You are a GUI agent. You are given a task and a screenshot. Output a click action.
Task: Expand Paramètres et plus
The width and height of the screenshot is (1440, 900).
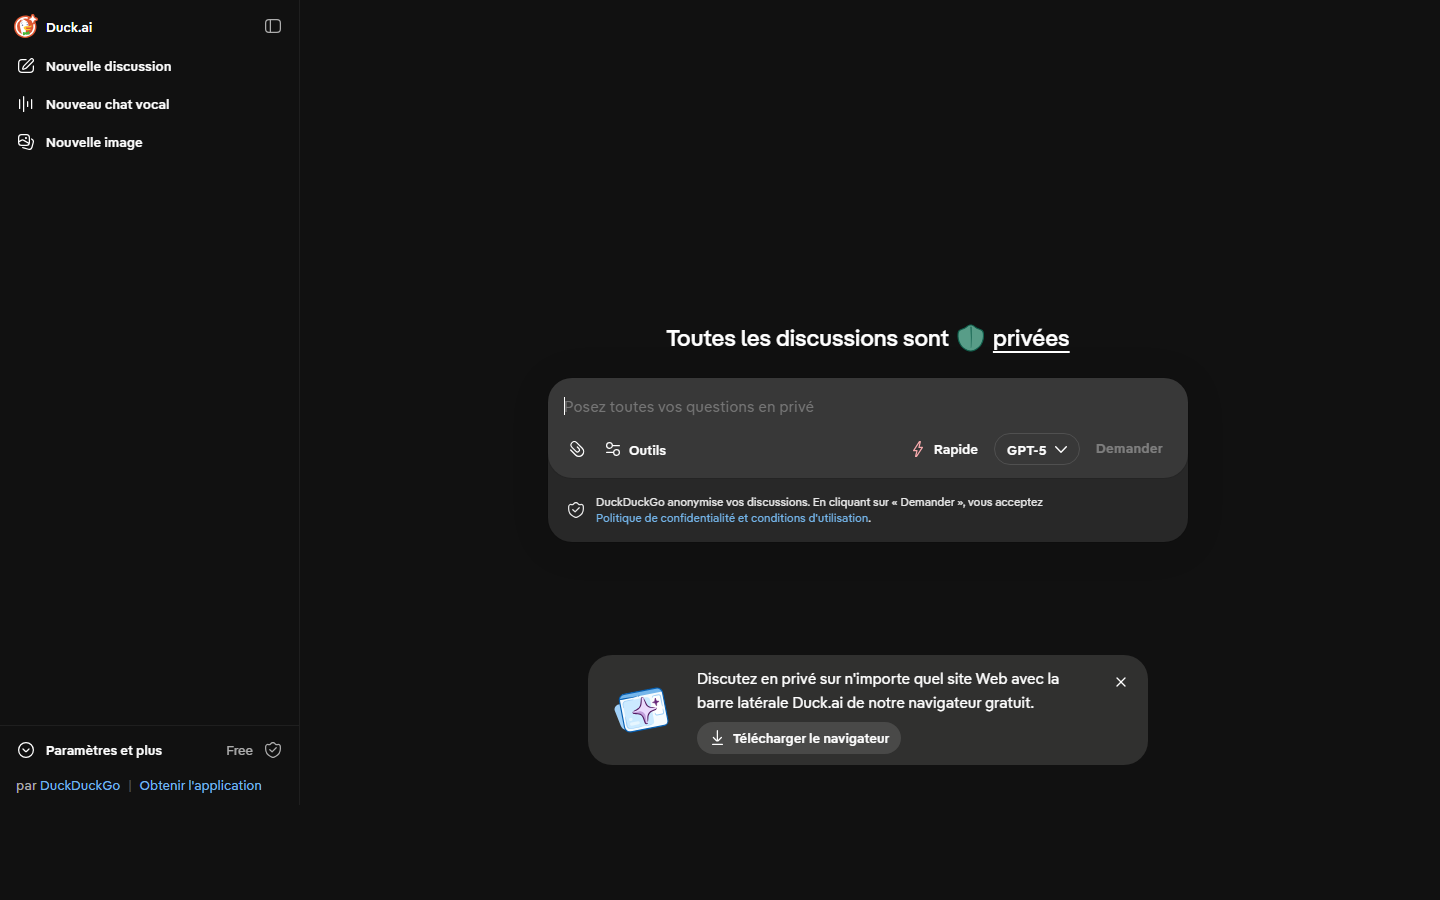(x=104, y=750)
